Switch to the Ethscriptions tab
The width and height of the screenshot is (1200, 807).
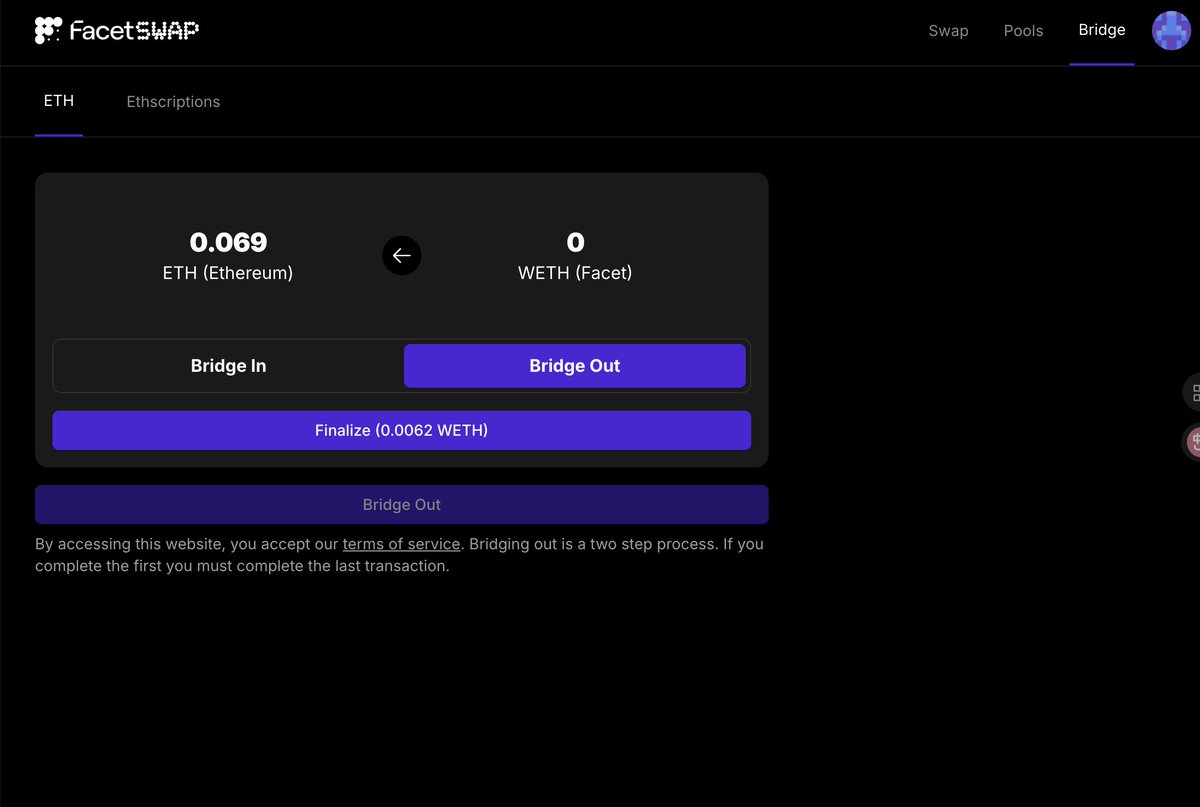pyautogui.click(x=173, y=102)
